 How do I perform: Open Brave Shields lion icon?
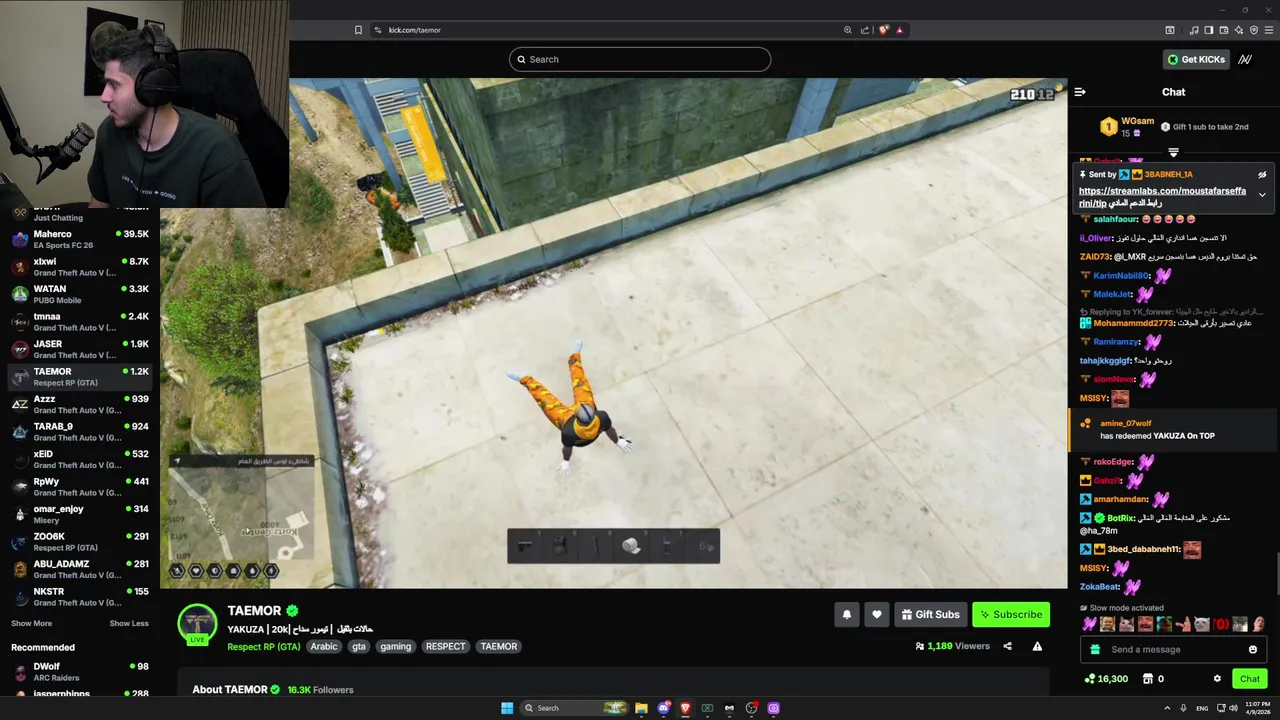883,30
